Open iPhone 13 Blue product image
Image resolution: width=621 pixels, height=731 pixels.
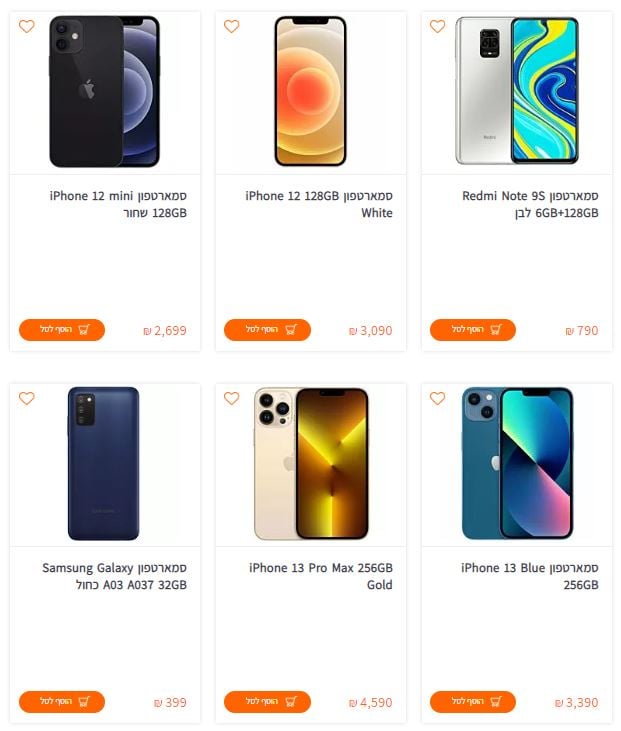518,463
